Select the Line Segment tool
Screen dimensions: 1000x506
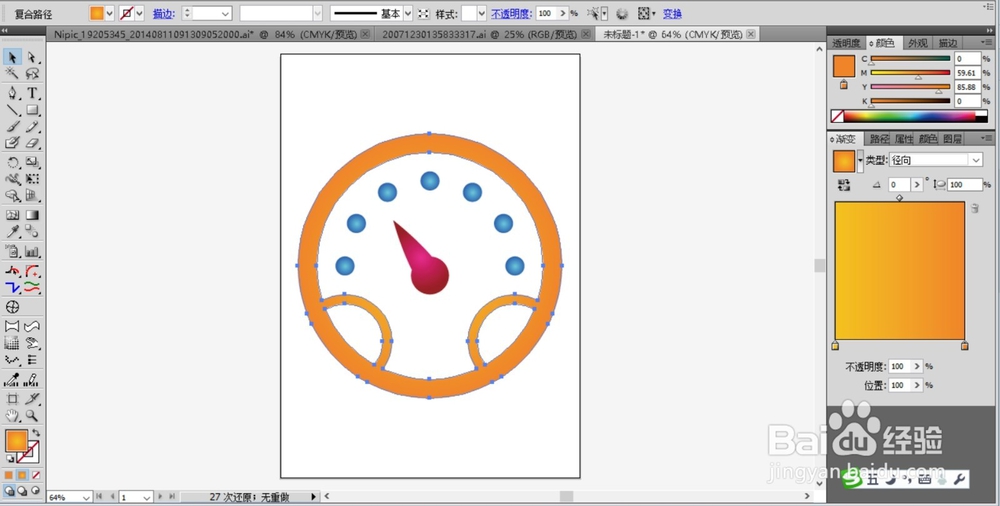click(12, 110)
